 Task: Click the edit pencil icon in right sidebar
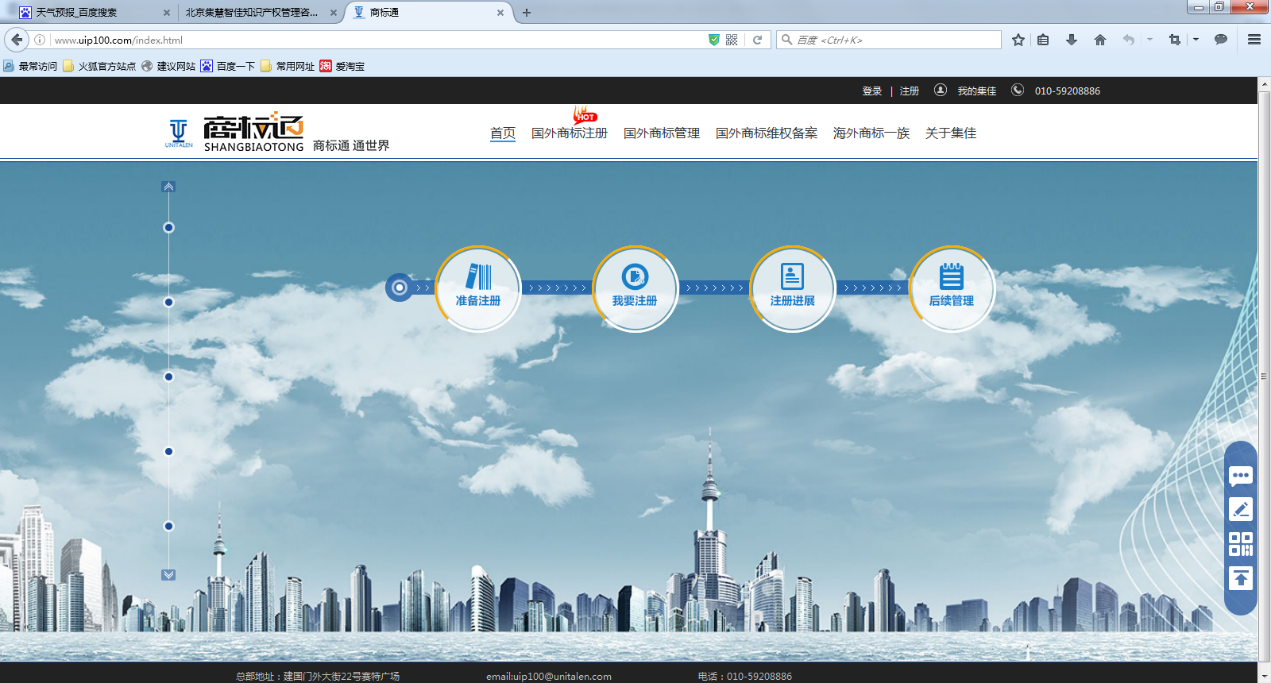1240,510
